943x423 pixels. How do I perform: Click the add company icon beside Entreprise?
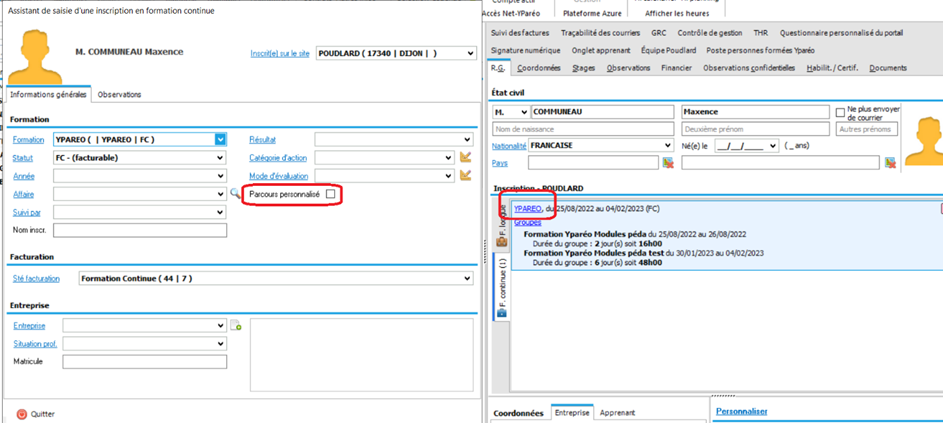236,326
